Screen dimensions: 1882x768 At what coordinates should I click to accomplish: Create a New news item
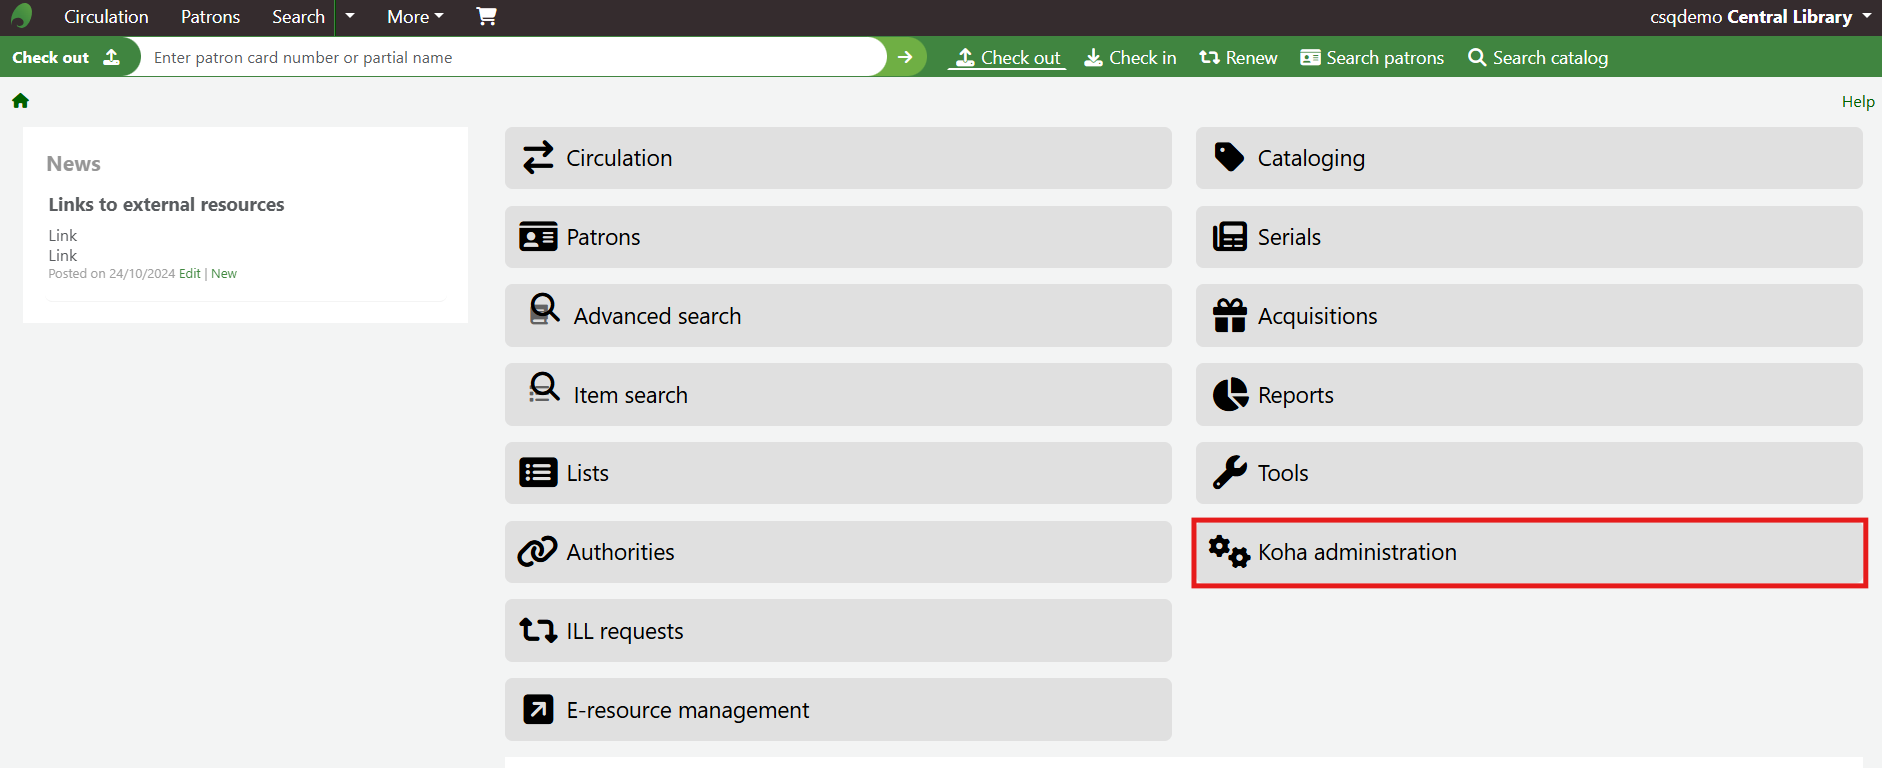224,274
